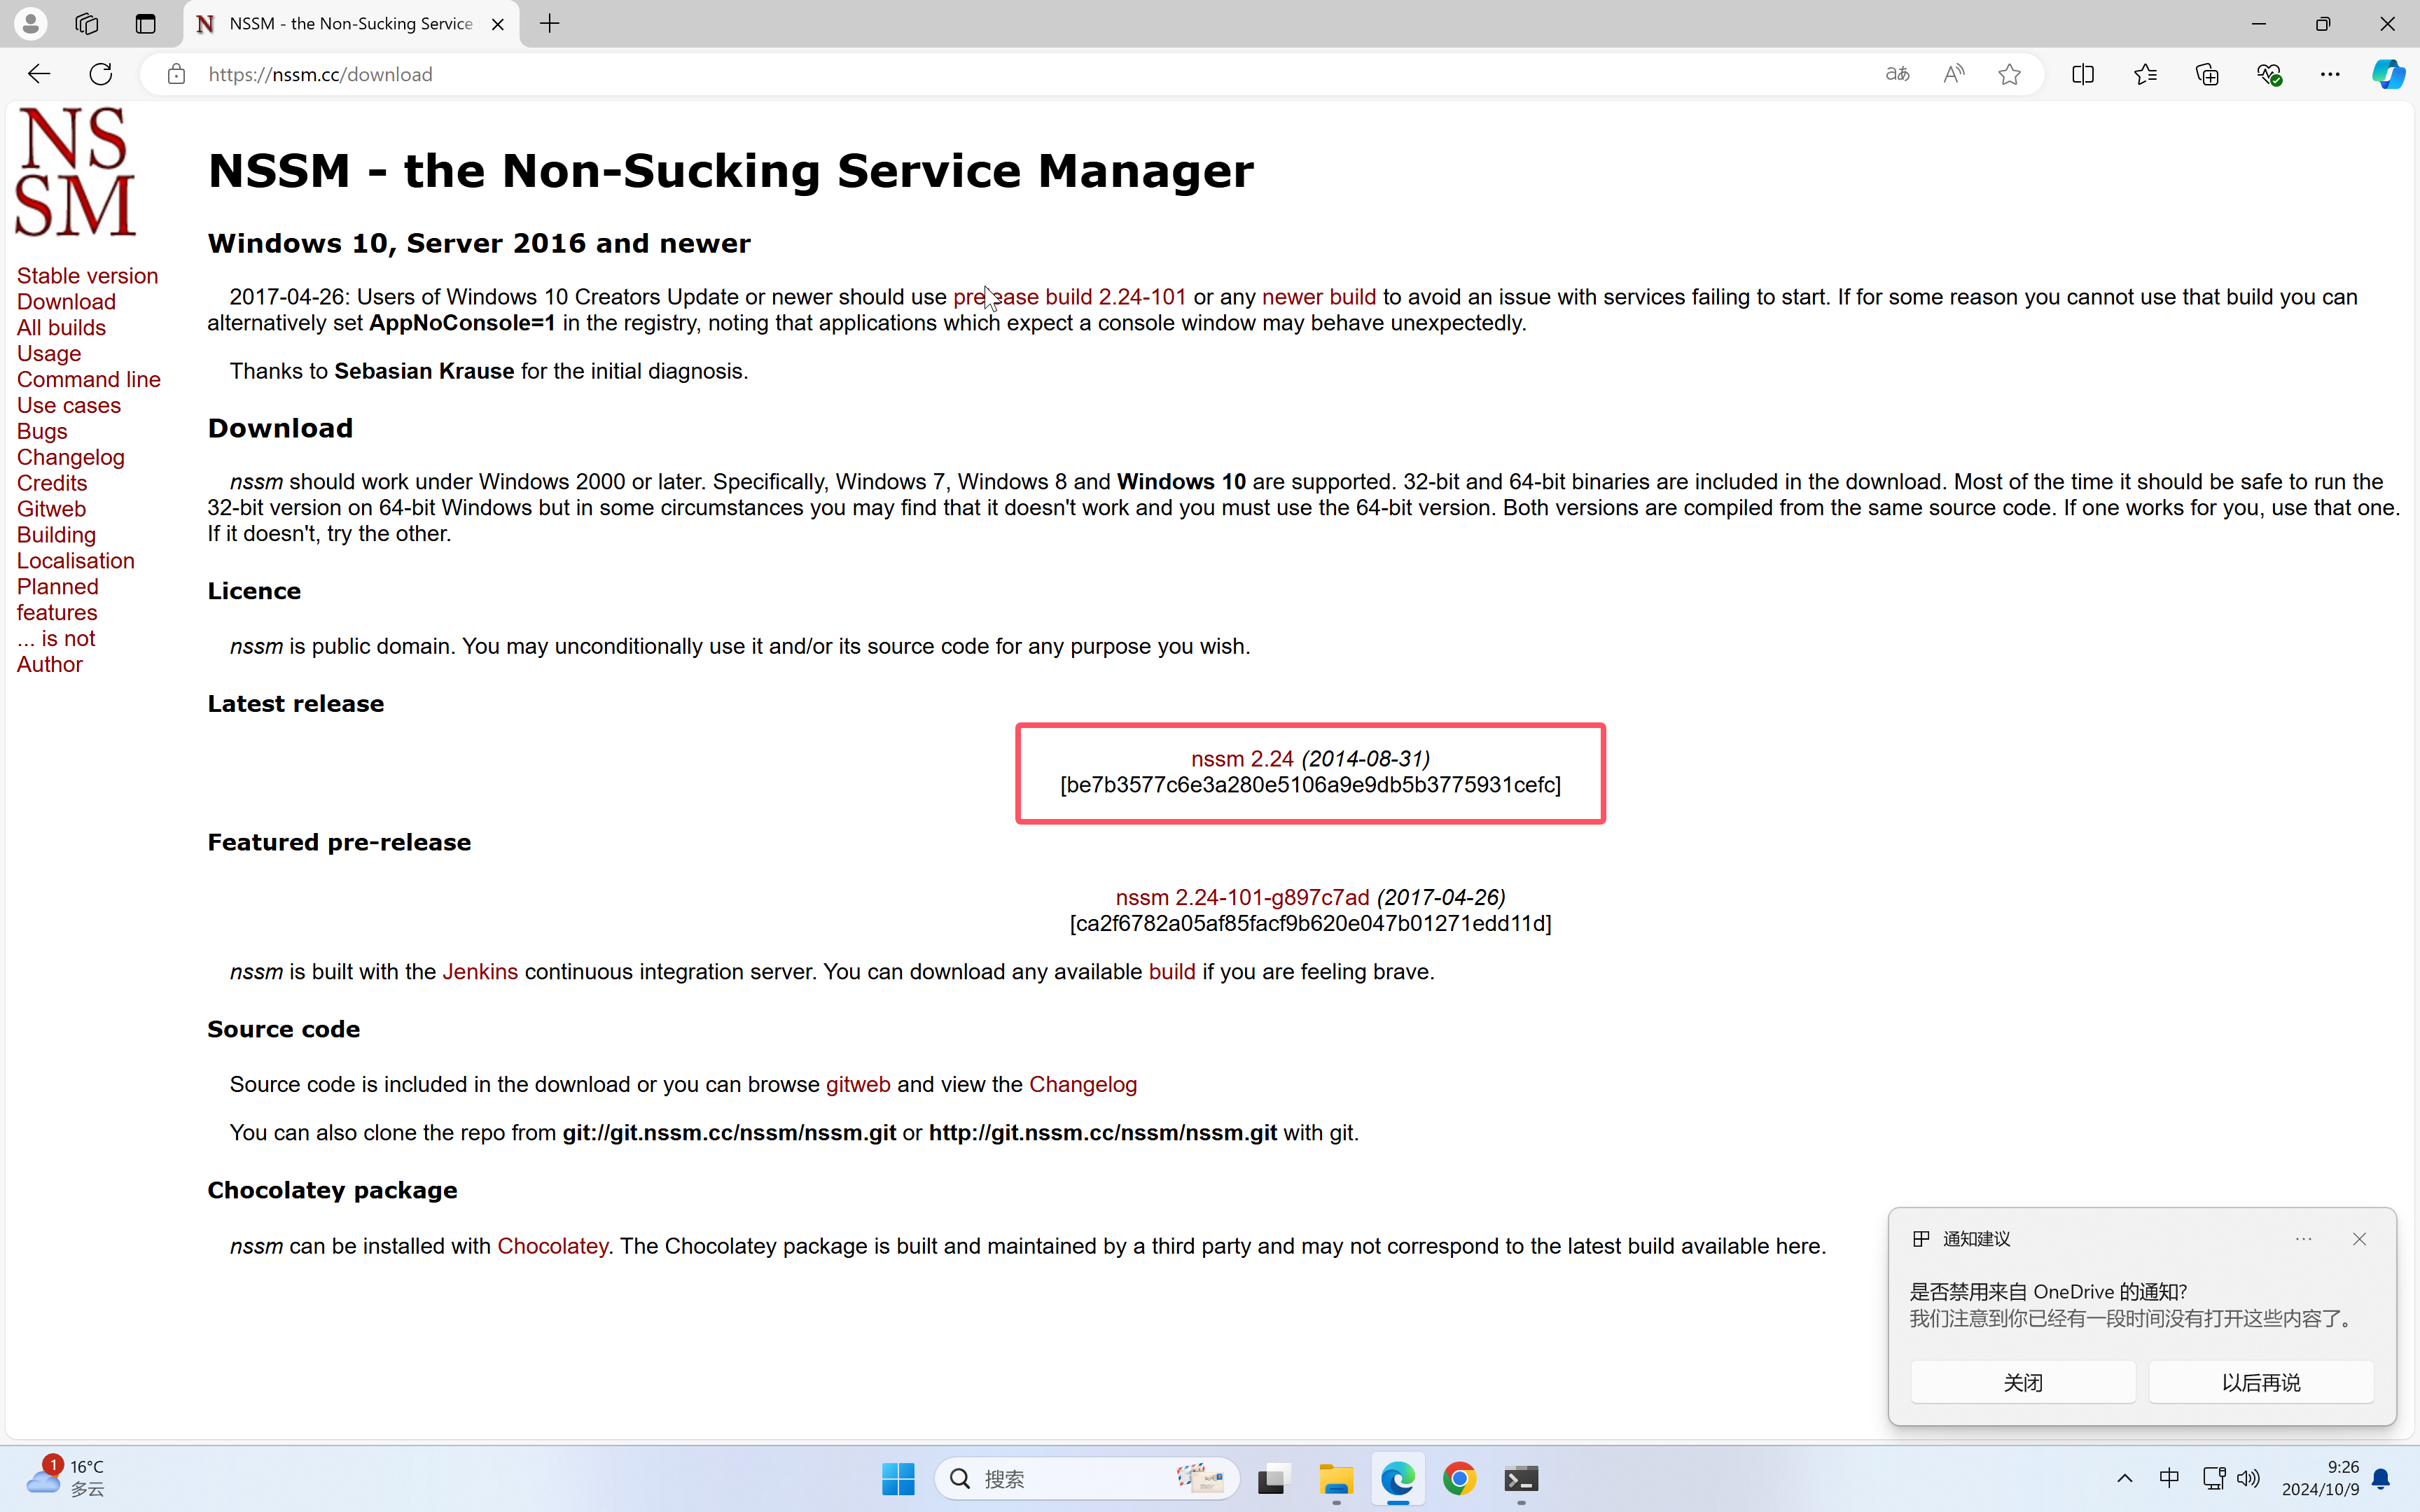
Task: Open the Chocolatey link
Action: coord(552,1247)
